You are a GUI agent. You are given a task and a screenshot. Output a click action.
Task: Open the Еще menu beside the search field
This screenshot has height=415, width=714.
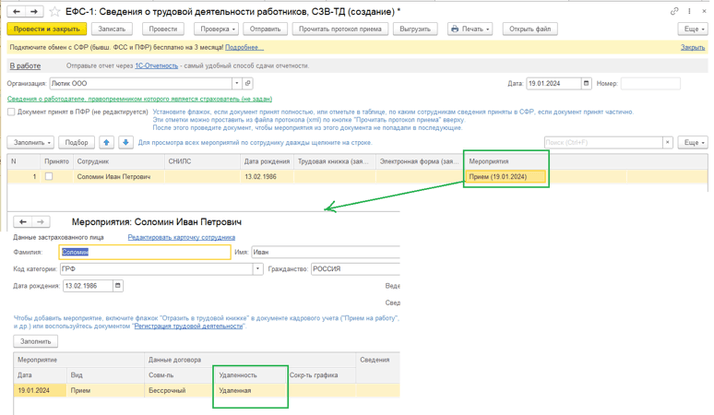tap(689, 142)
